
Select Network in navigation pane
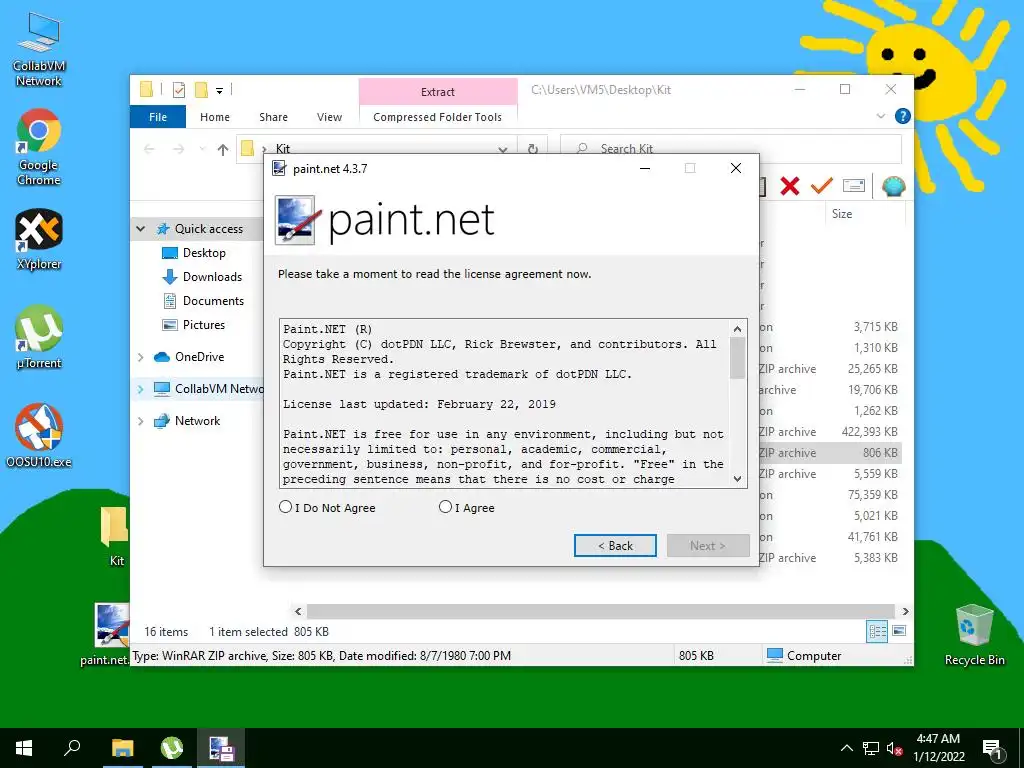click(x=197, y=421)
